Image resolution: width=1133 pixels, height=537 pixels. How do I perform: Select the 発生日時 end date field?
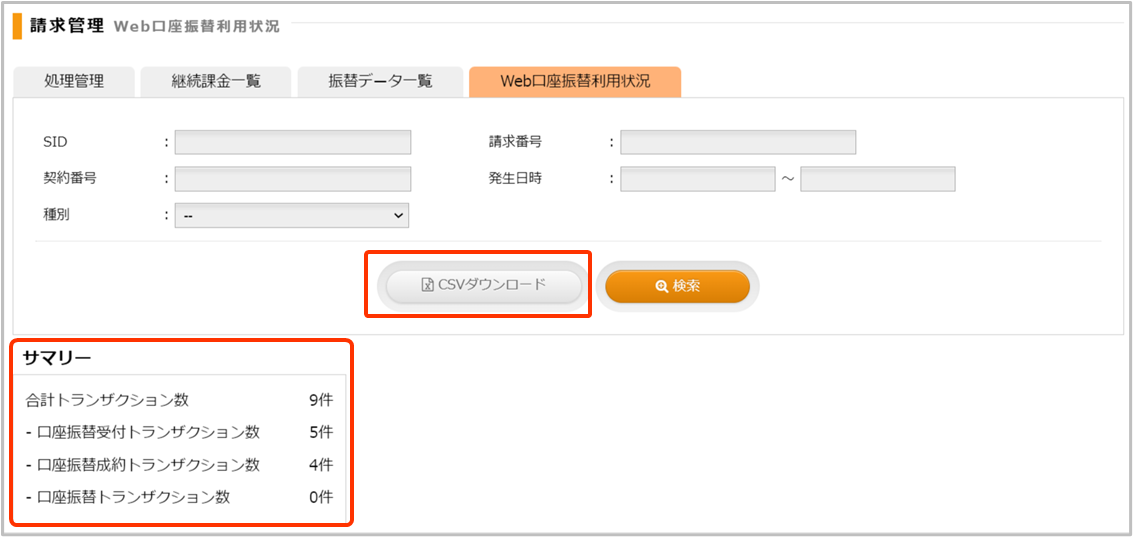tap(877, 179)
